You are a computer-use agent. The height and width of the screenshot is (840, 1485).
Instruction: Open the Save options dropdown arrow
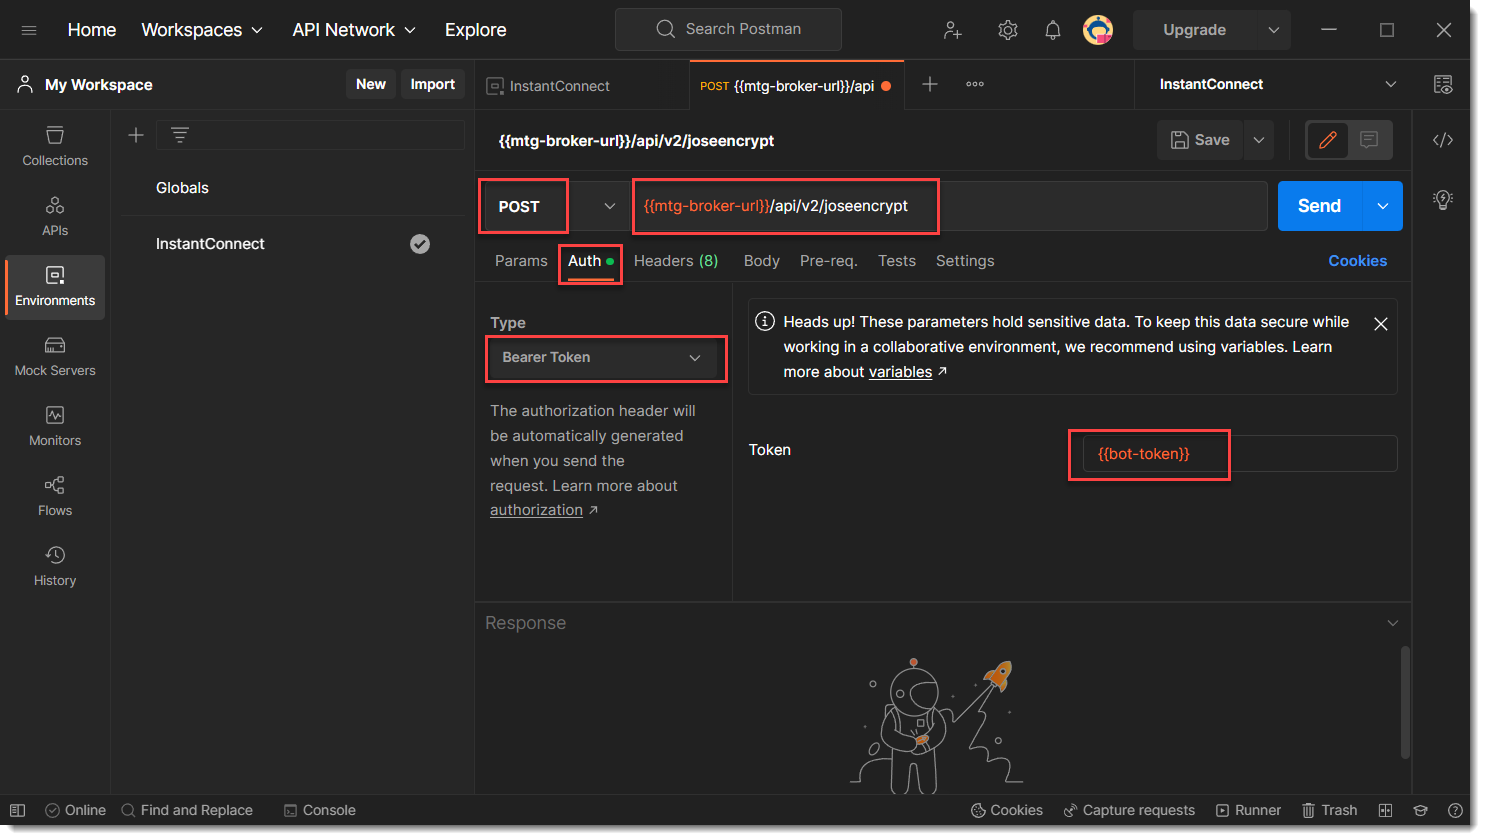(x=1259, y=140)
